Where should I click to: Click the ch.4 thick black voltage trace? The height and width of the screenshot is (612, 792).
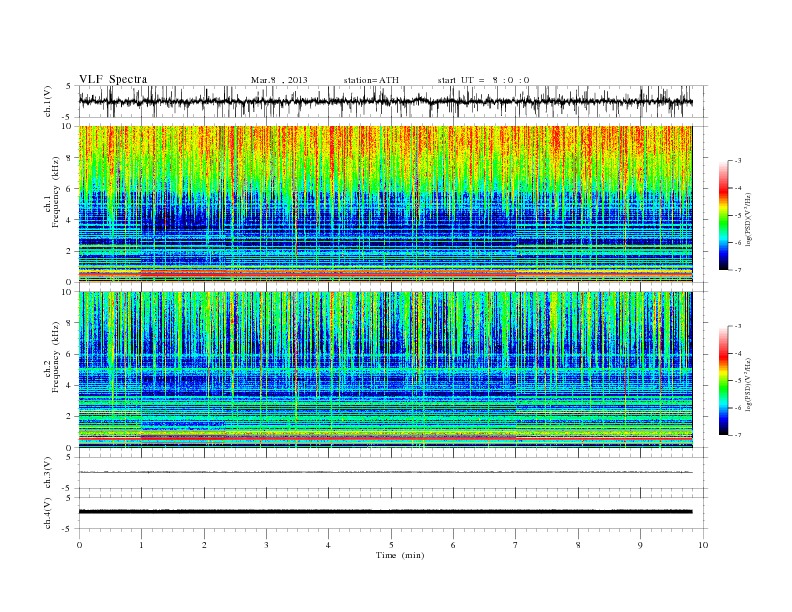[385, 512]
